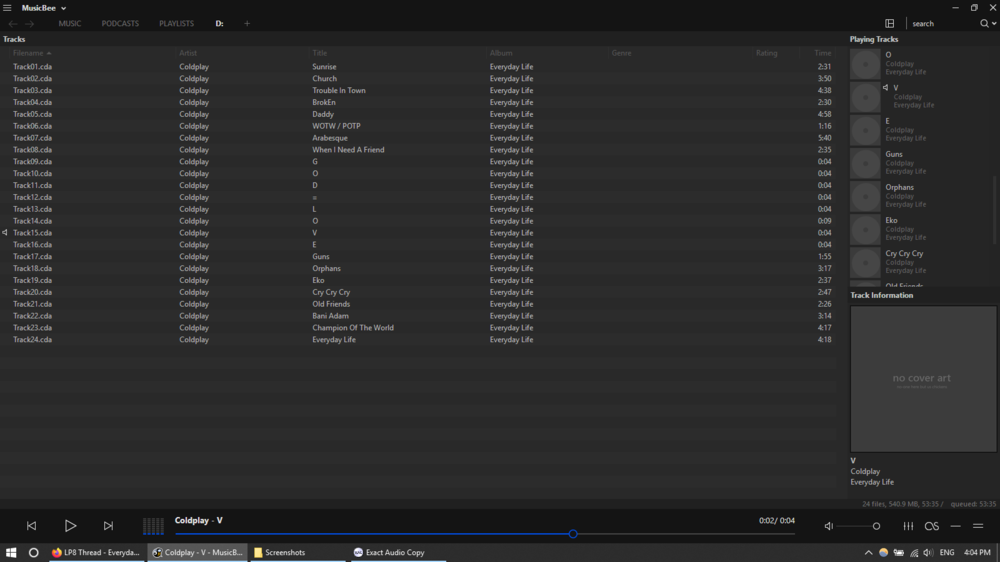Open the network tray icon
The image size is (1000, 562).
point(914,553)
